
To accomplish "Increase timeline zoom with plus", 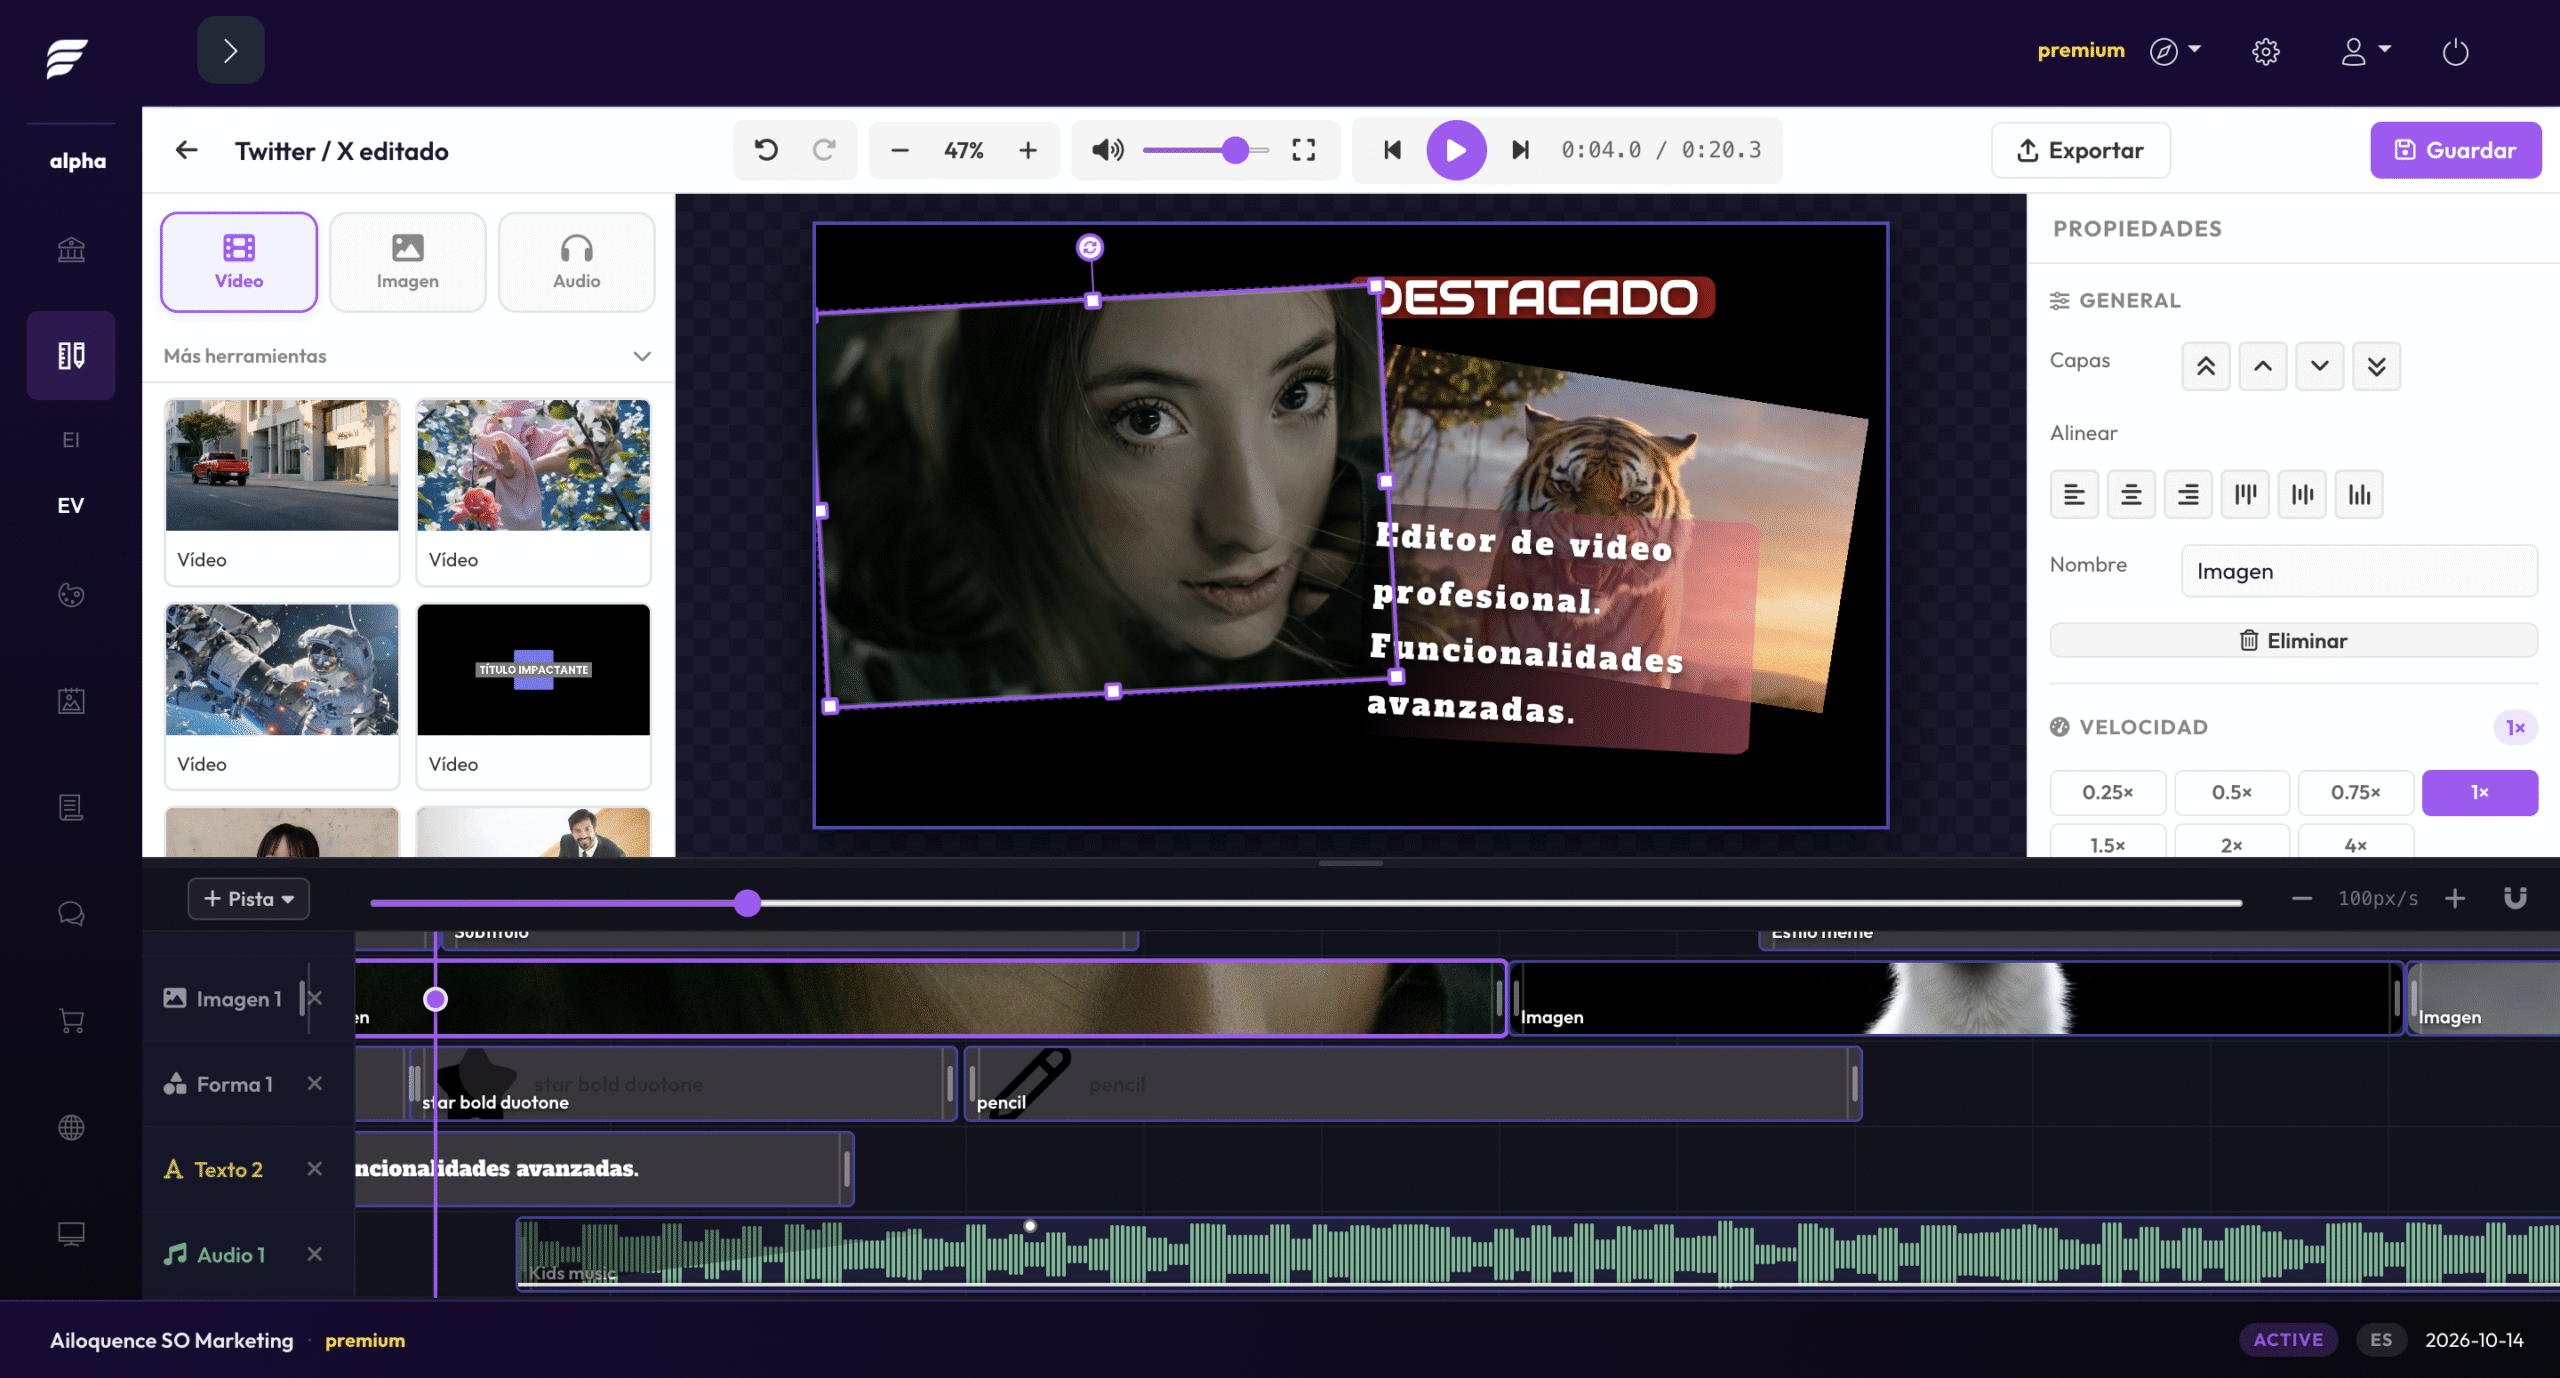I will pos(2455,898).
